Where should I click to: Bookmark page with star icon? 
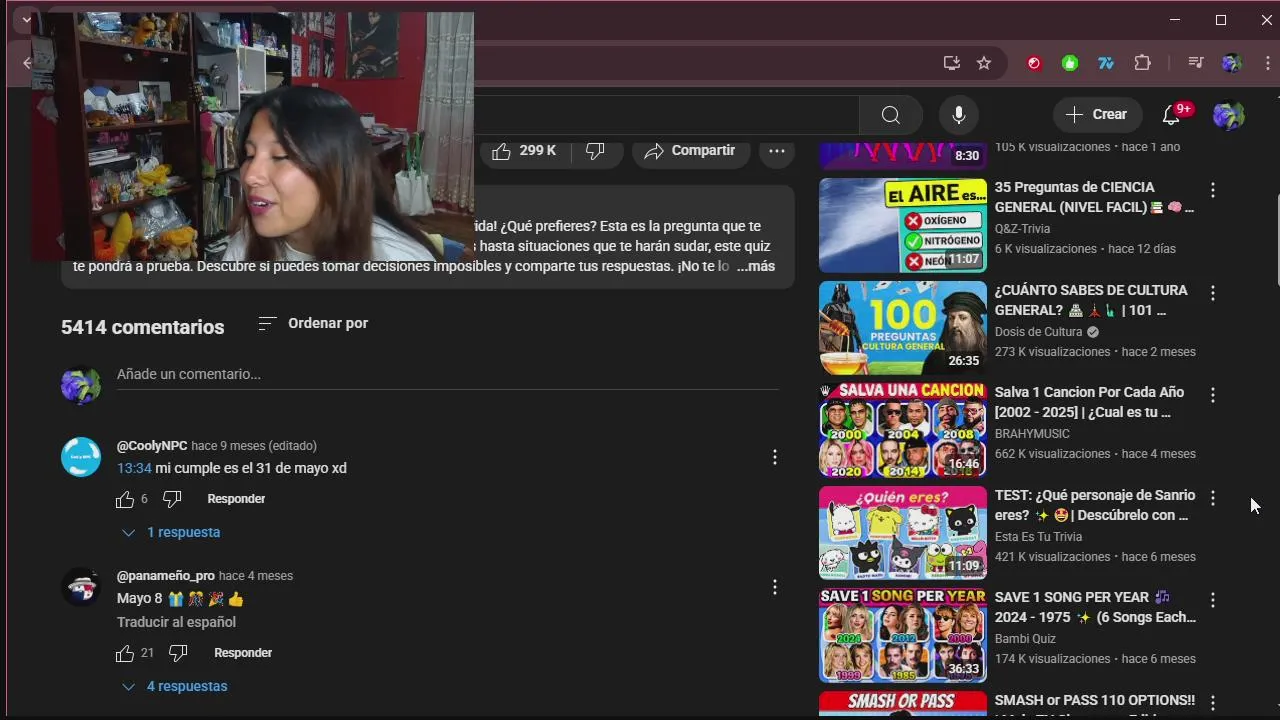click(984, 63)
